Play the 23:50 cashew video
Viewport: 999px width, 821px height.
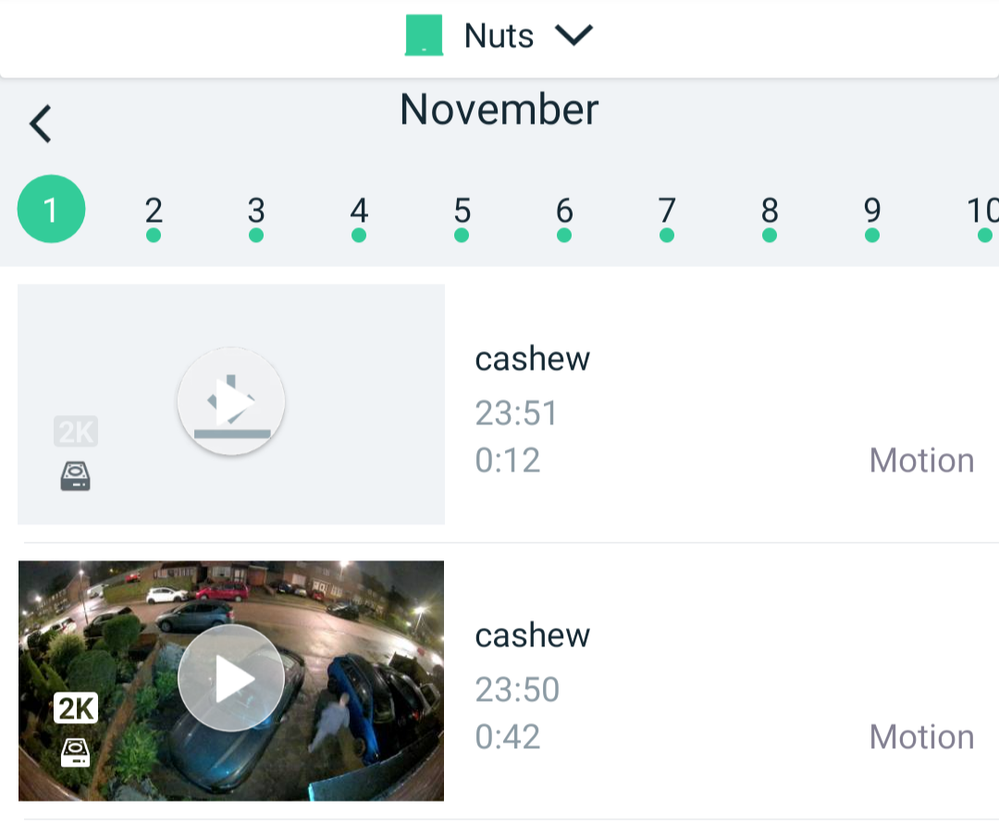tap(231, 678)
